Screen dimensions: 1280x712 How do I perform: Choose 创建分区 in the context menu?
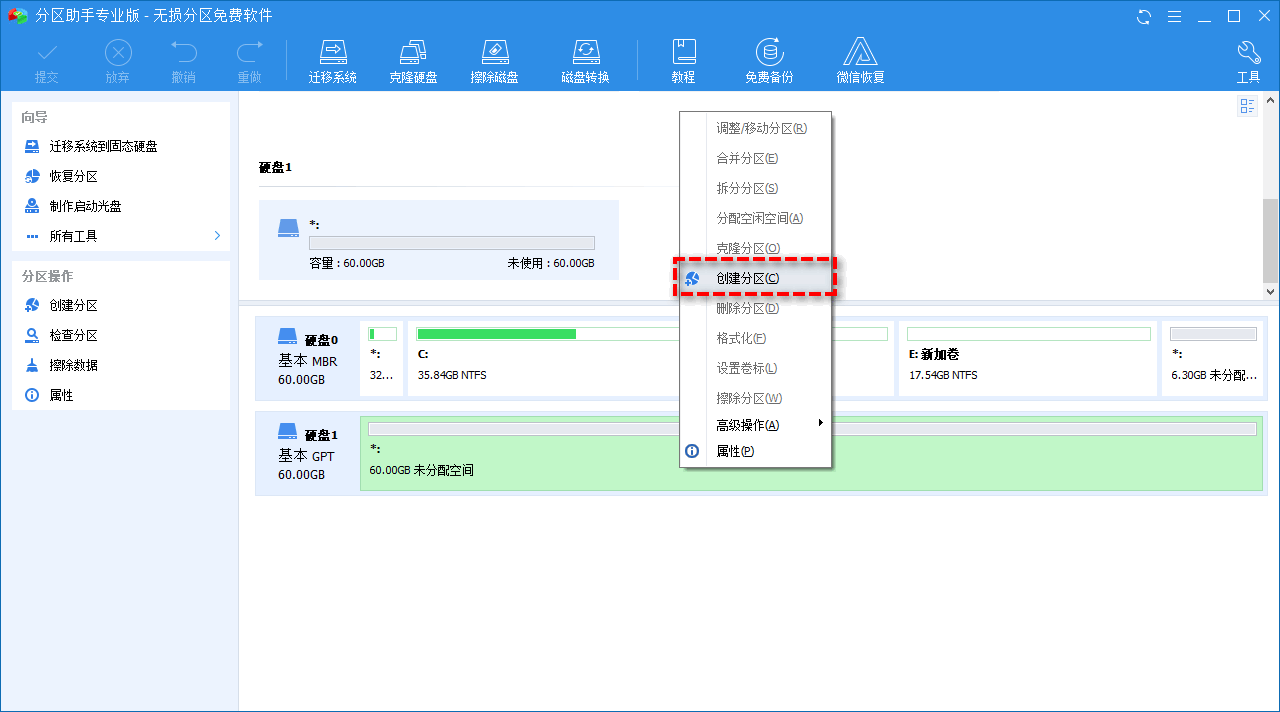747,278
